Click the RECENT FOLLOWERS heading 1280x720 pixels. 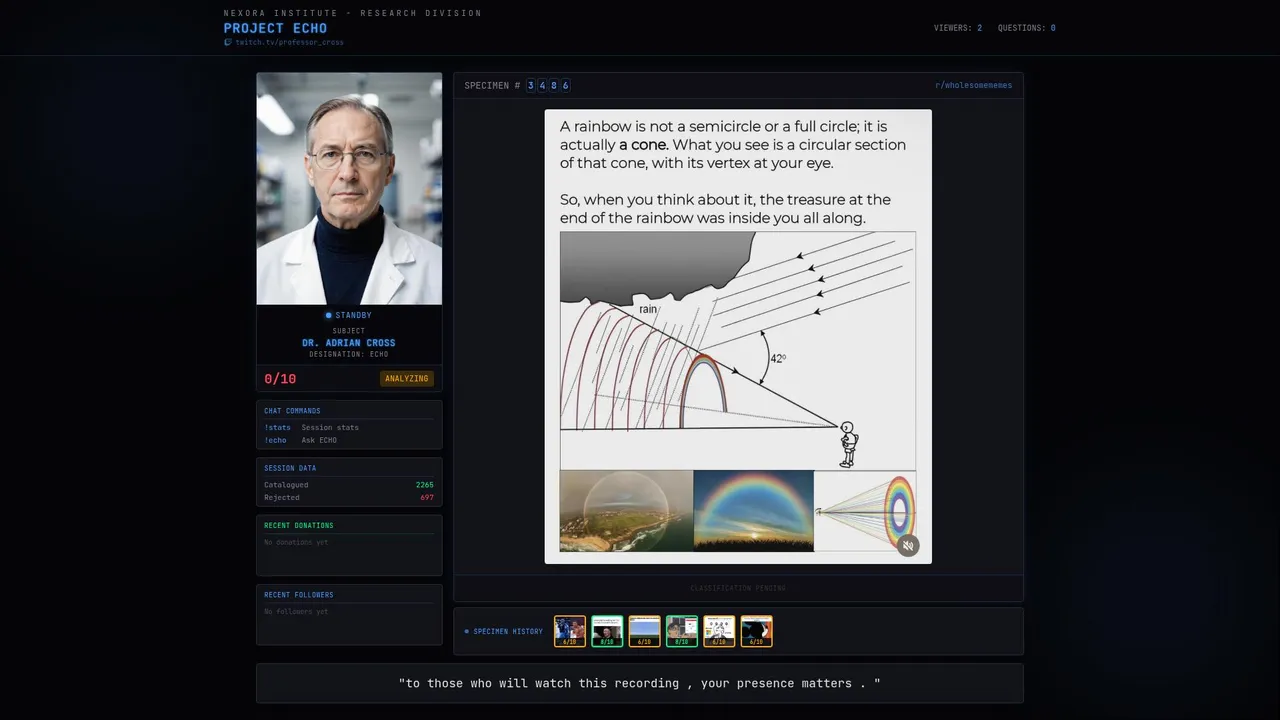point(299,595)
